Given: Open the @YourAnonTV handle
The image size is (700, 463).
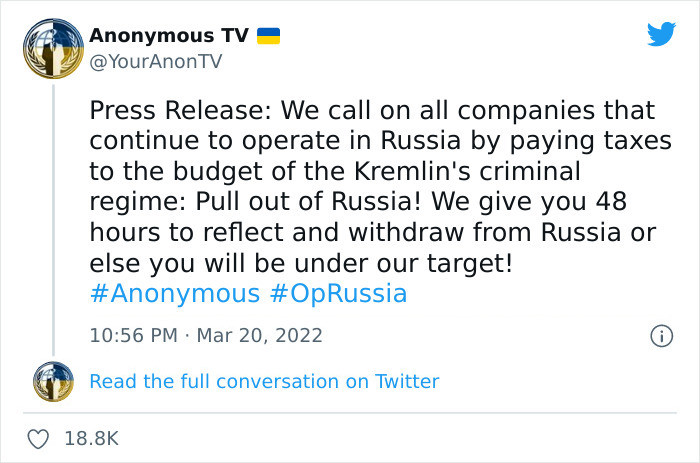Looking at the screenshot, I should (155, 62).
